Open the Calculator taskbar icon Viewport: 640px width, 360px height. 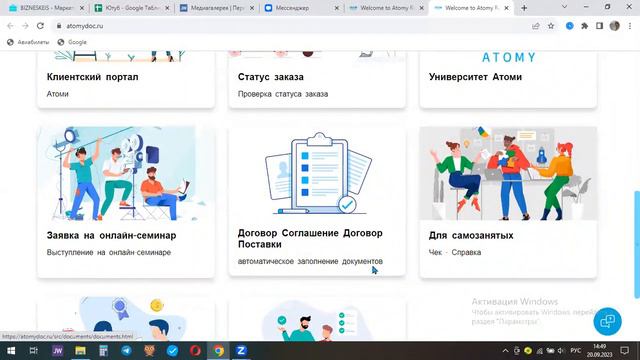pos(103,351)
